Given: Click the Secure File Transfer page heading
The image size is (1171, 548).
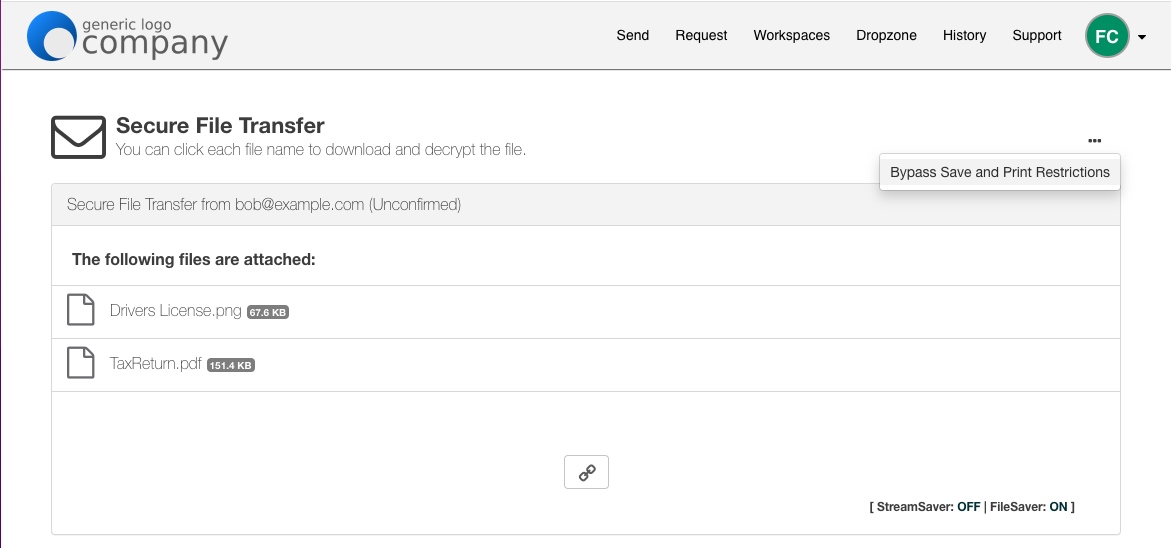Looking at the screenshot, I should coord(220,125).
